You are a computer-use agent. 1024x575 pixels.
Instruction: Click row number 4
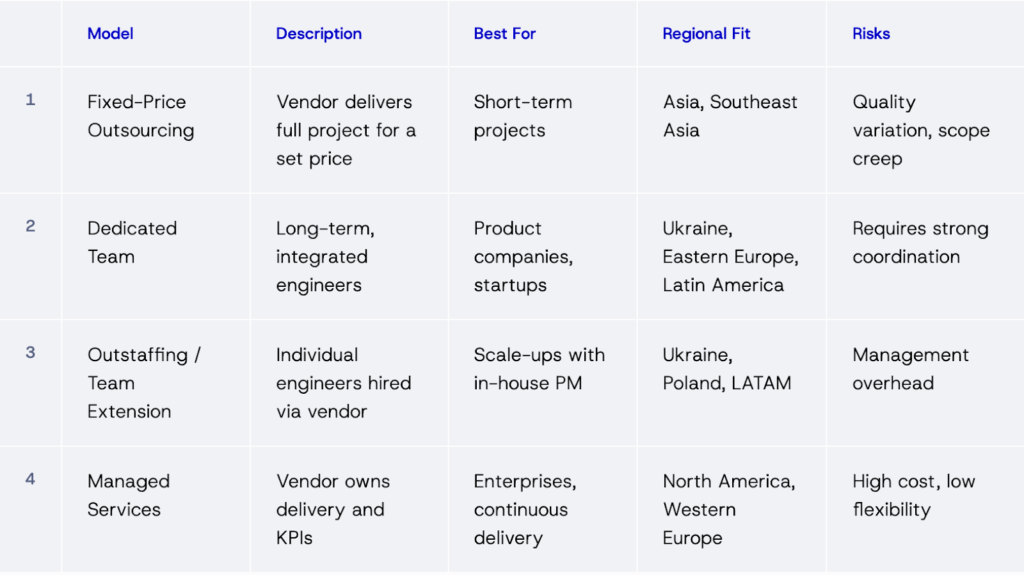30,479
